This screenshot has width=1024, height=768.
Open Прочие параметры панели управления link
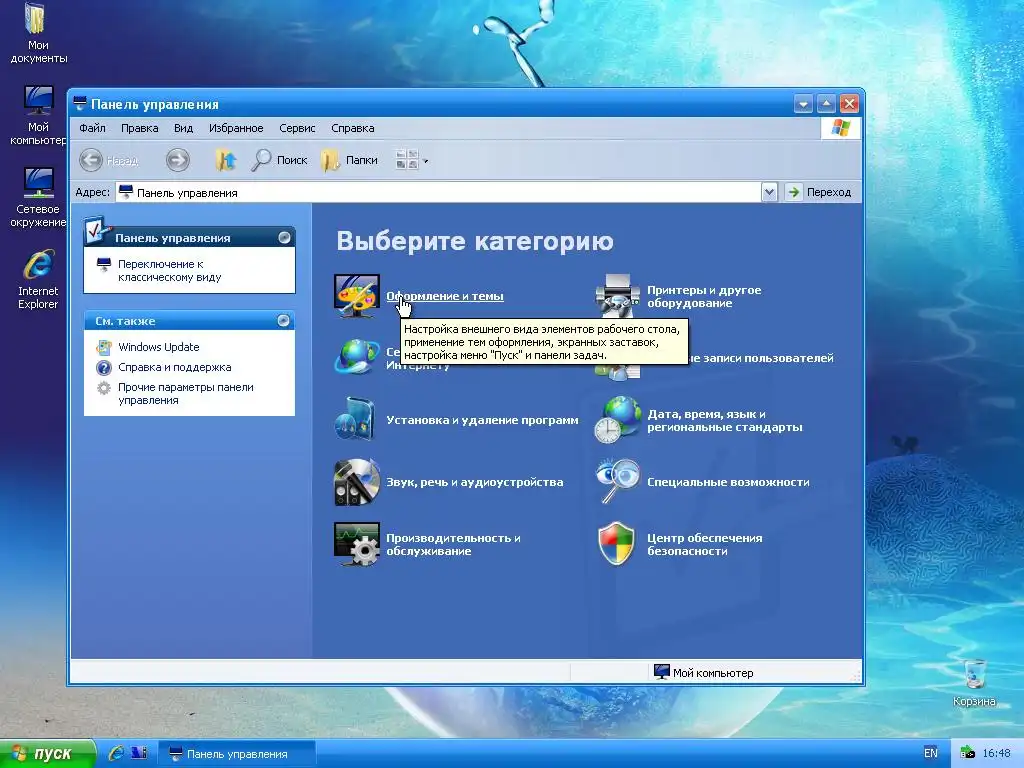click(185, 394)
